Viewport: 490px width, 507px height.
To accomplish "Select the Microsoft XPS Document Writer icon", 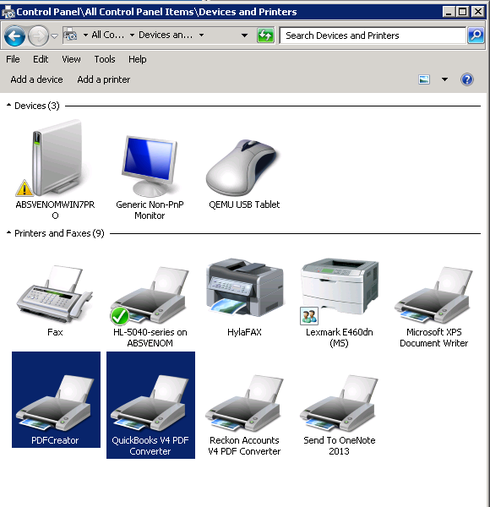I will click(433, 295).
